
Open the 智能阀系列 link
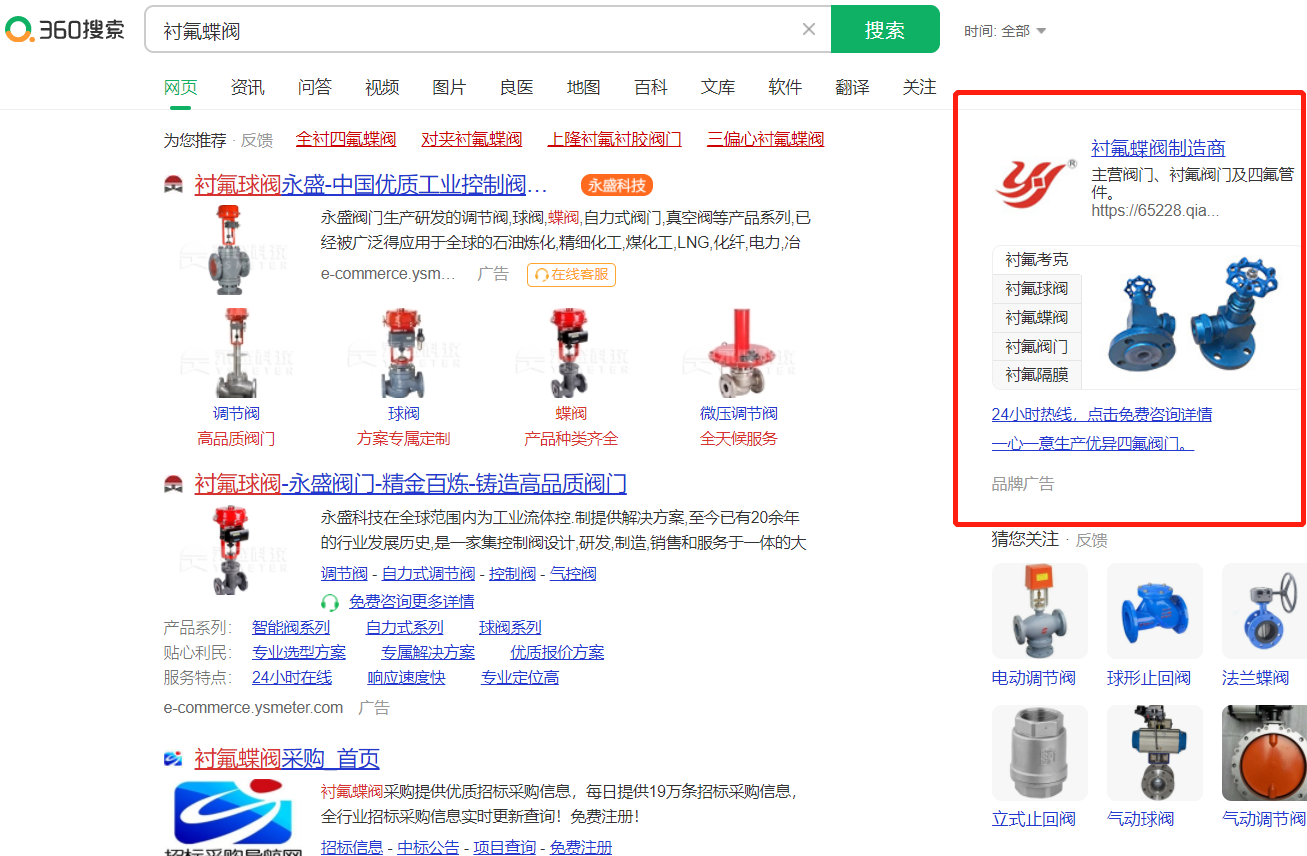(x=291, y=627)
